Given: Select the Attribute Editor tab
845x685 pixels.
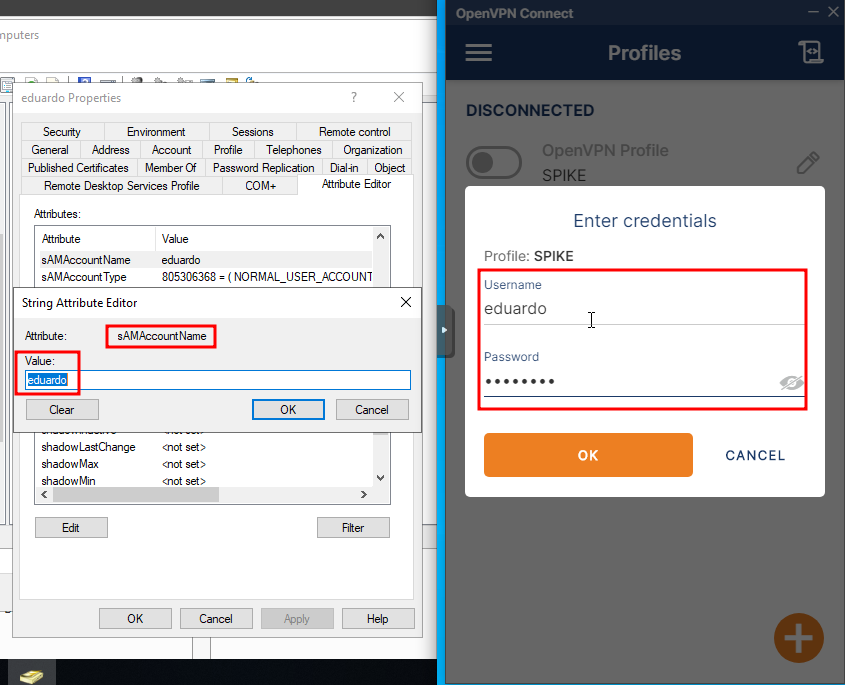Looking at the screenshot, I should (356, 184).
